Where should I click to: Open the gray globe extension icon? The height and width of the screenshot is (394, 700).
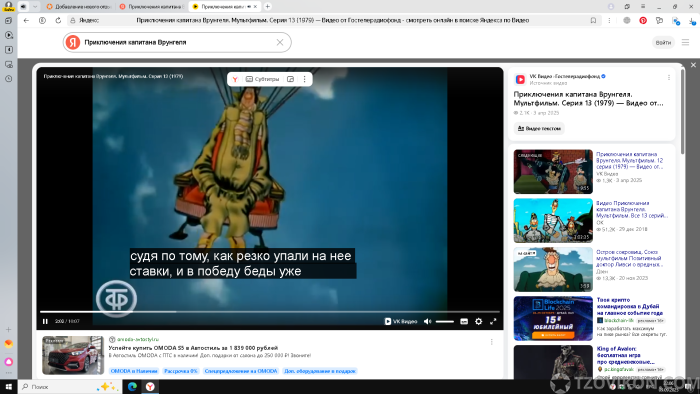tap(627, 20)
